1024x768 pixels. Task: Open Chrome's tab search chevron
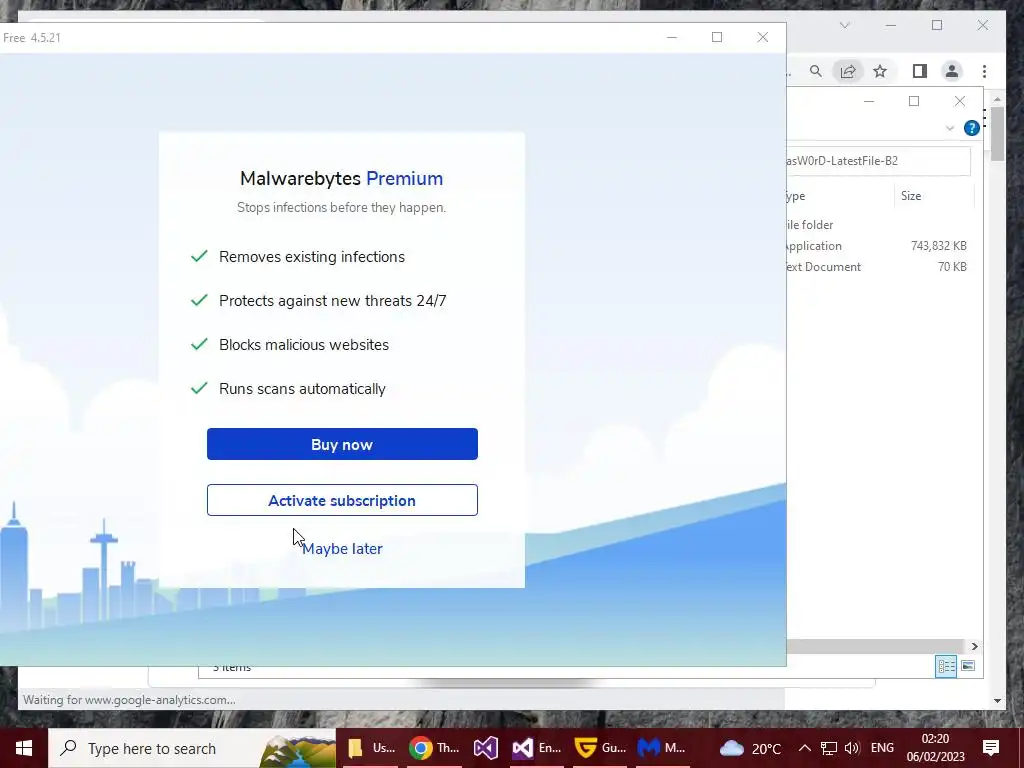(x=844, y=25)
